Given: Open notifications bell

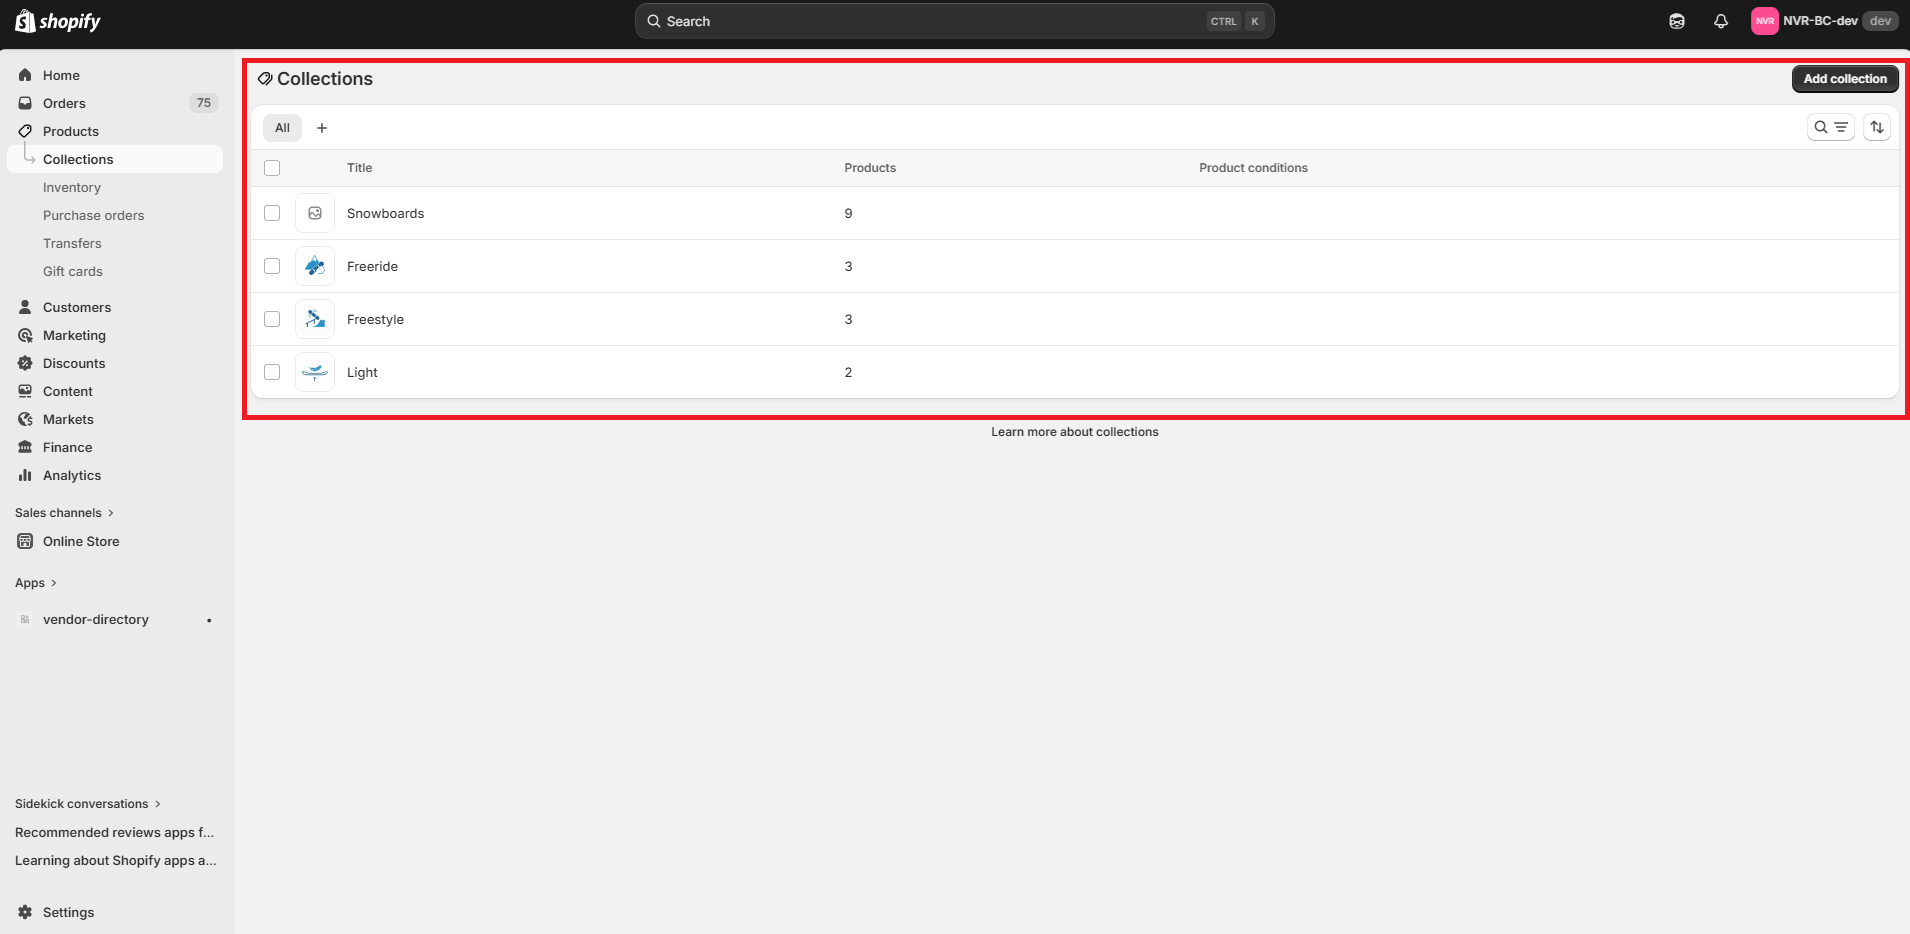Looking at the screenshot, I should [1721, 21].
